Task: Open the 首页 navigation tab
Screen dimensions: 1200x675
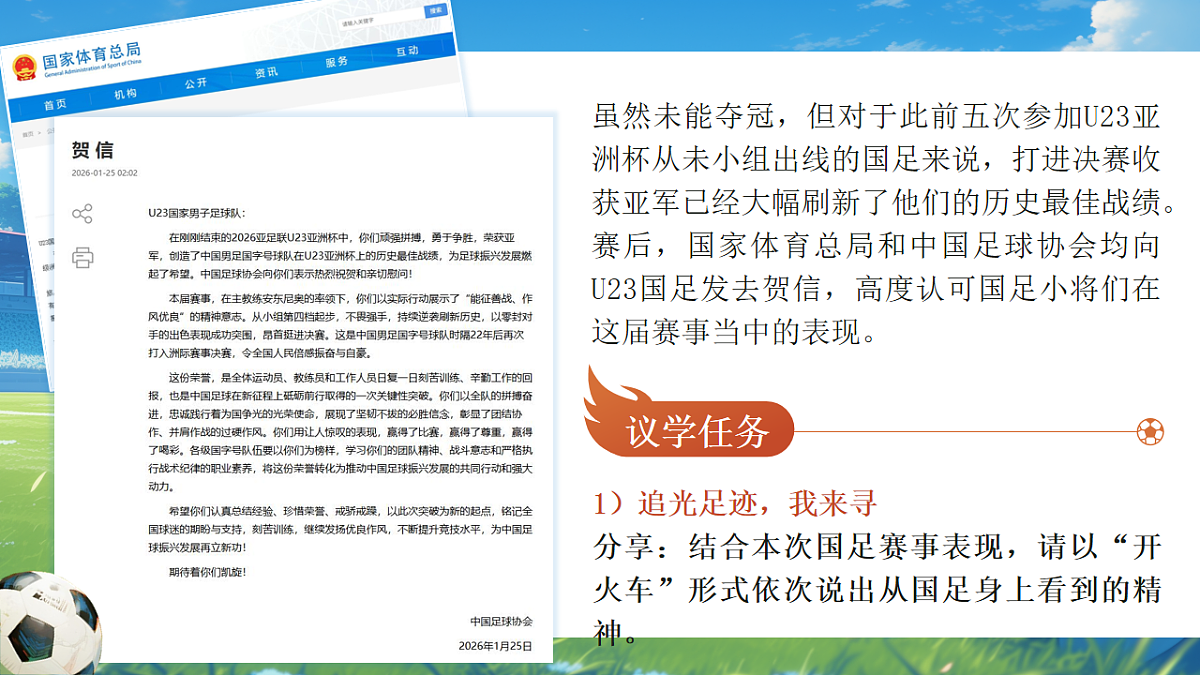Action: [x=55, y=105]
